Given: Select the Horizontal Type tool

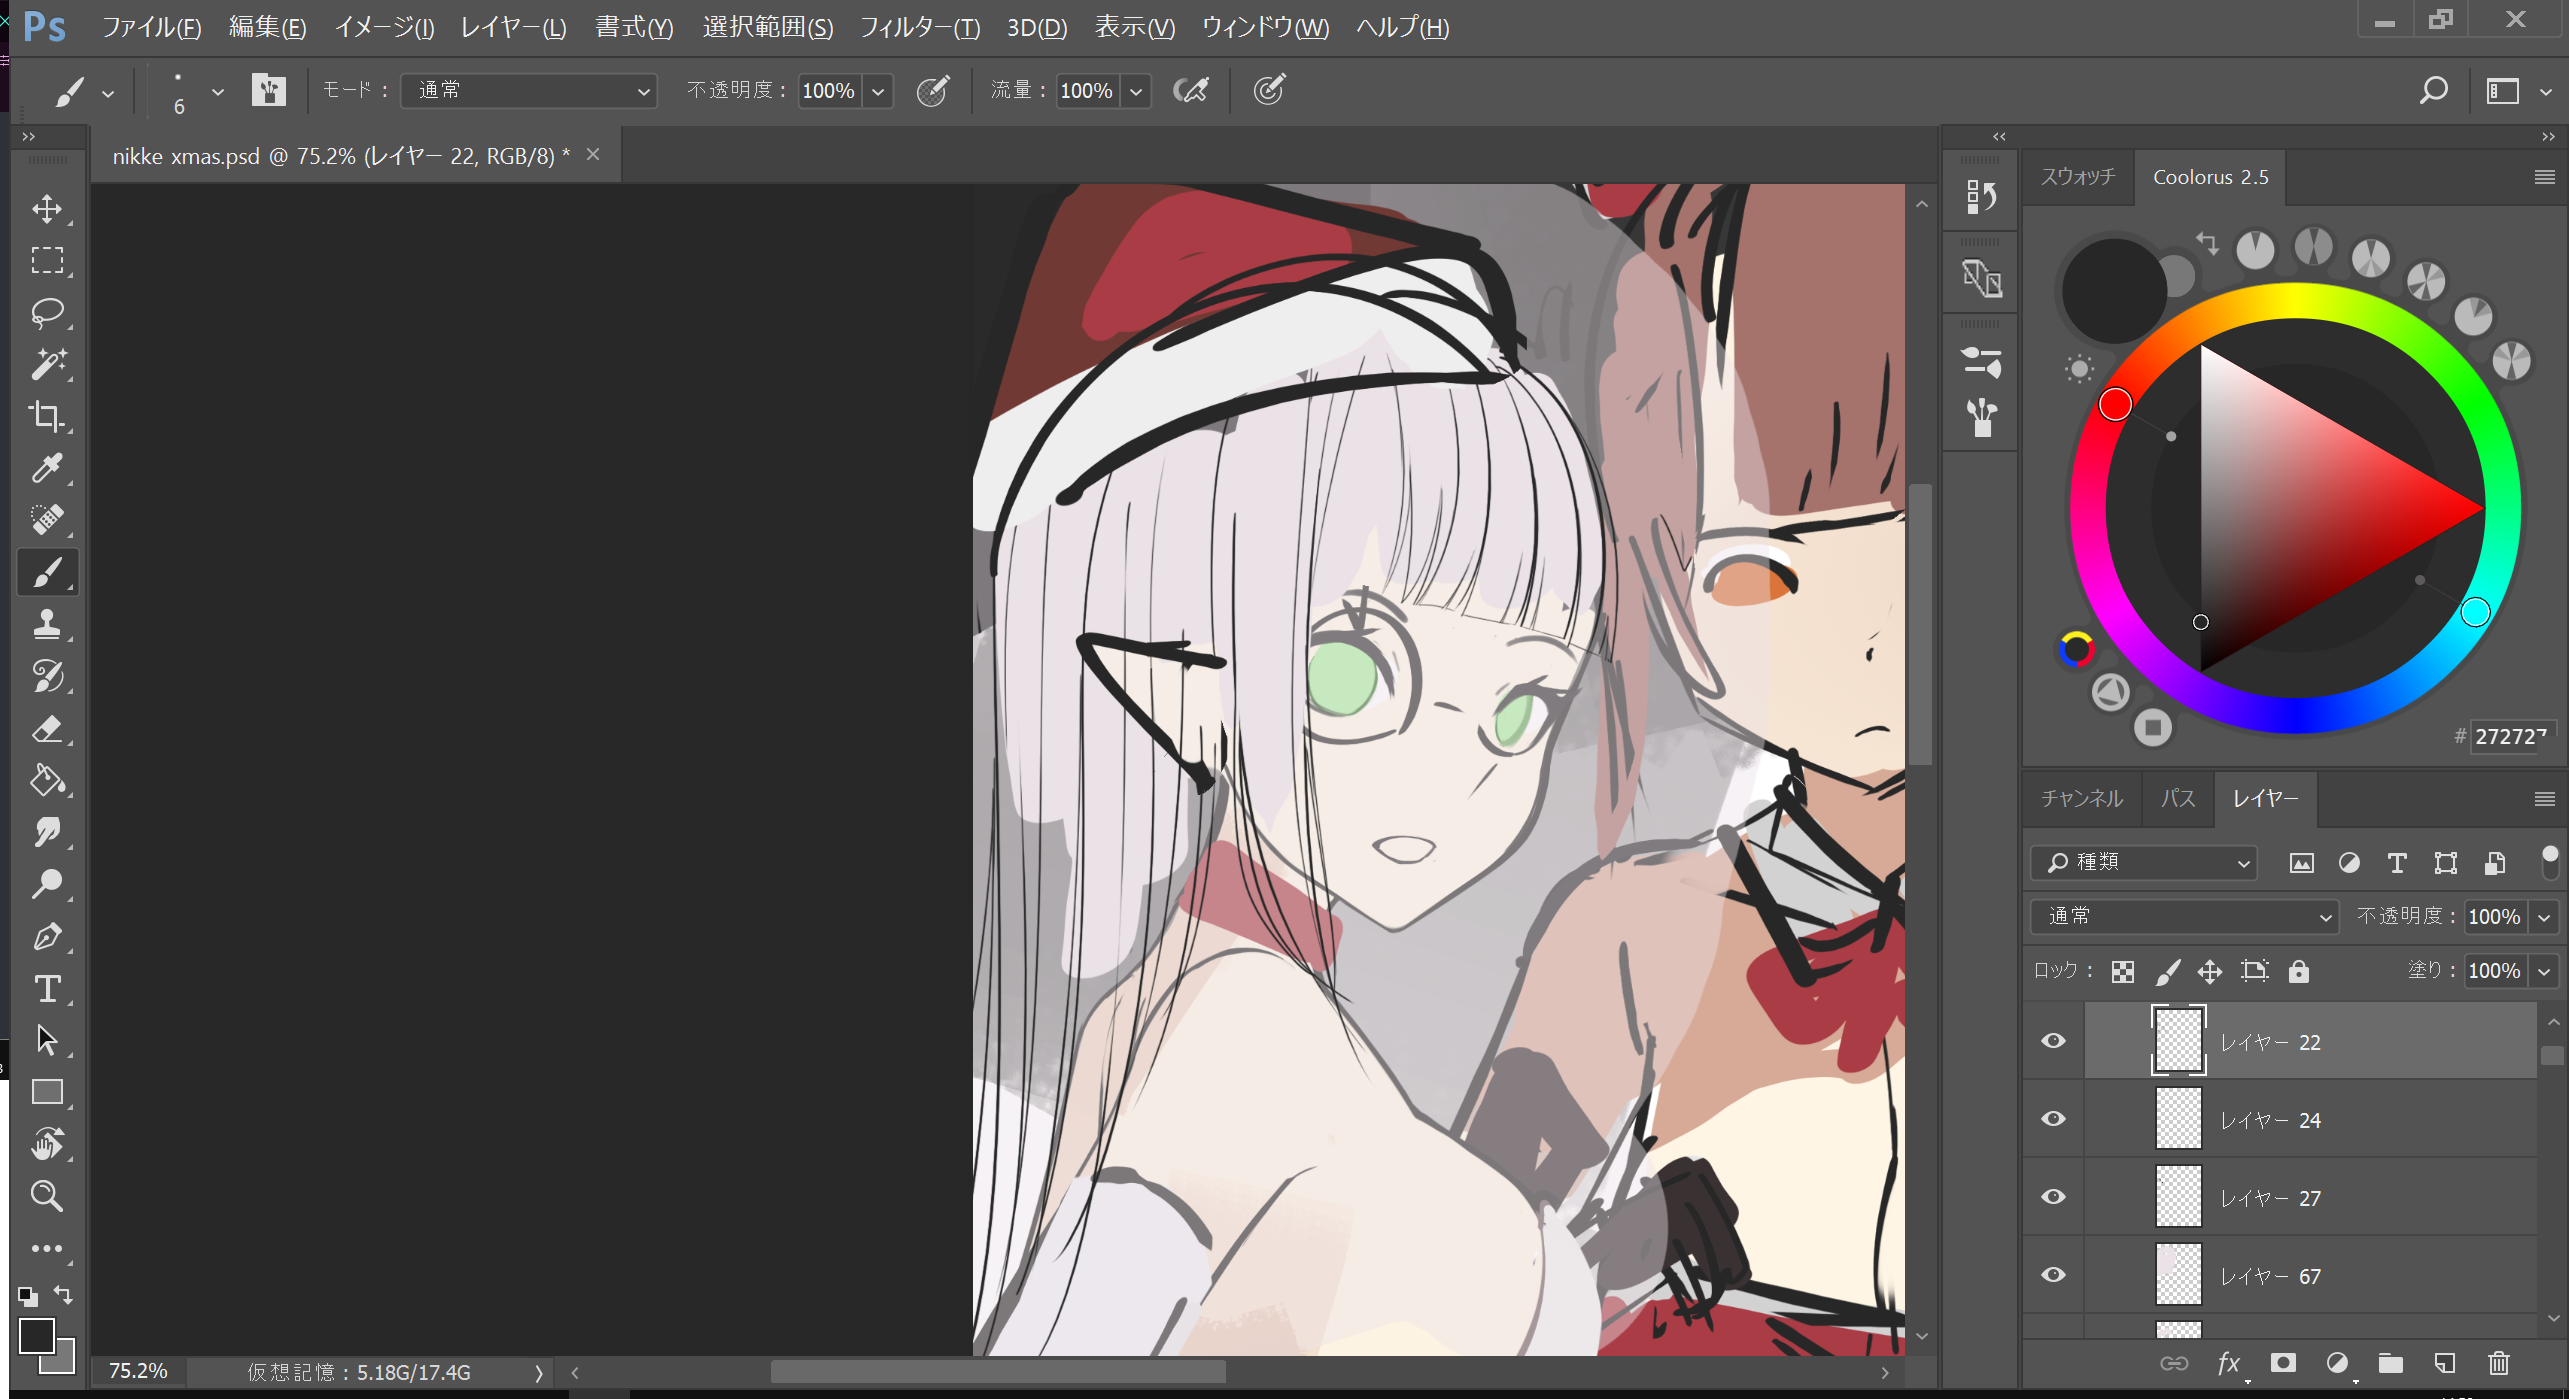Looking at the screenshot, I should 47,988.
